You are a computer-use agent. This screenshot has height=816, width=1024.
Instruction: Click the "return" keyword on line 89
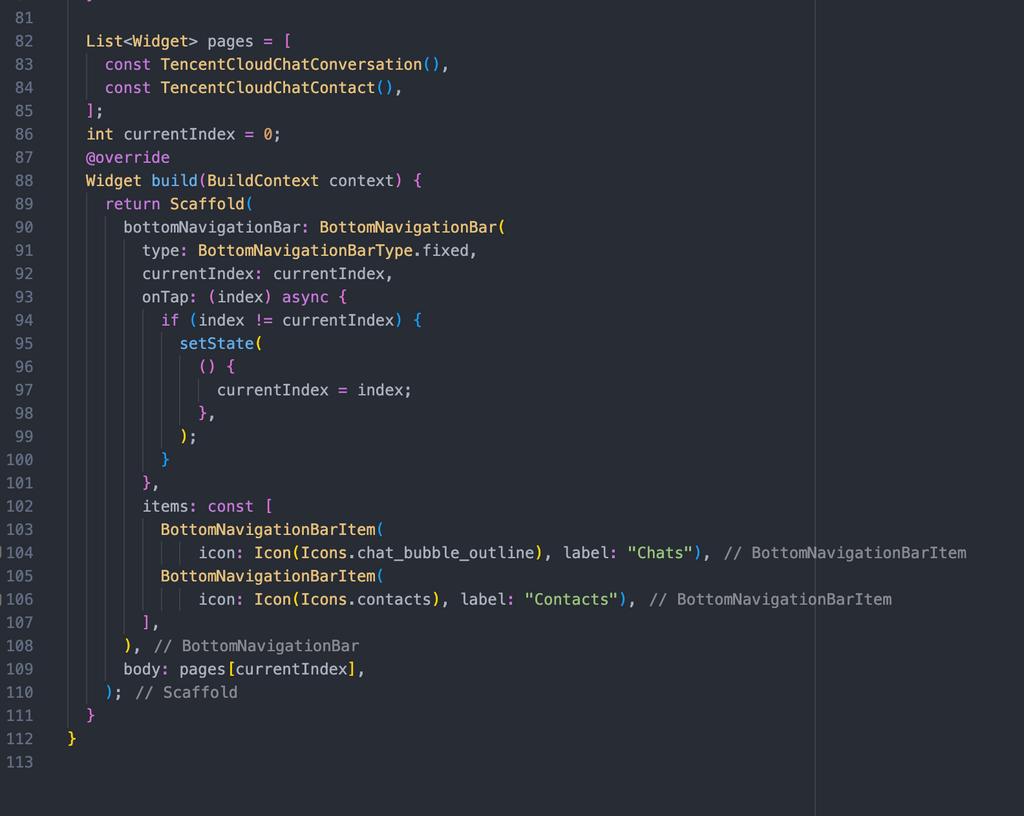pos(133,204)
